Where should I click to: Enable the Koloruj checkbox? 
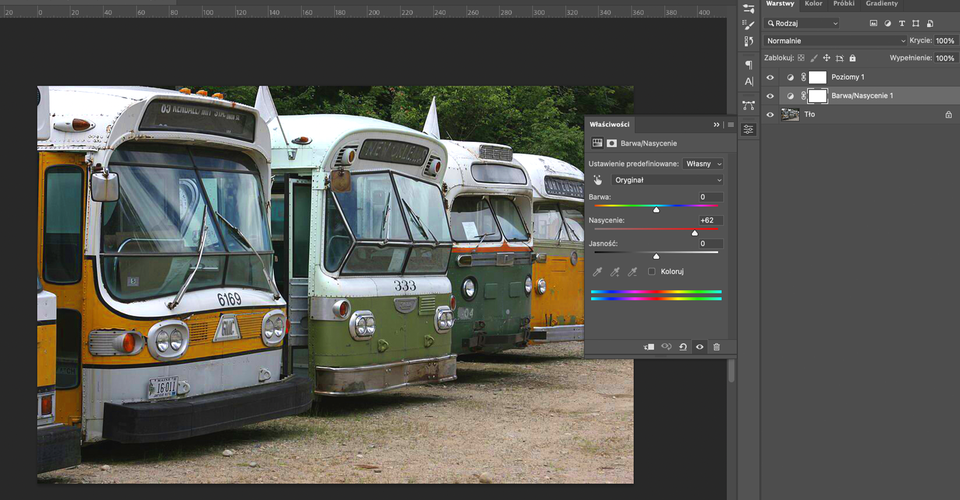point(651,271)
